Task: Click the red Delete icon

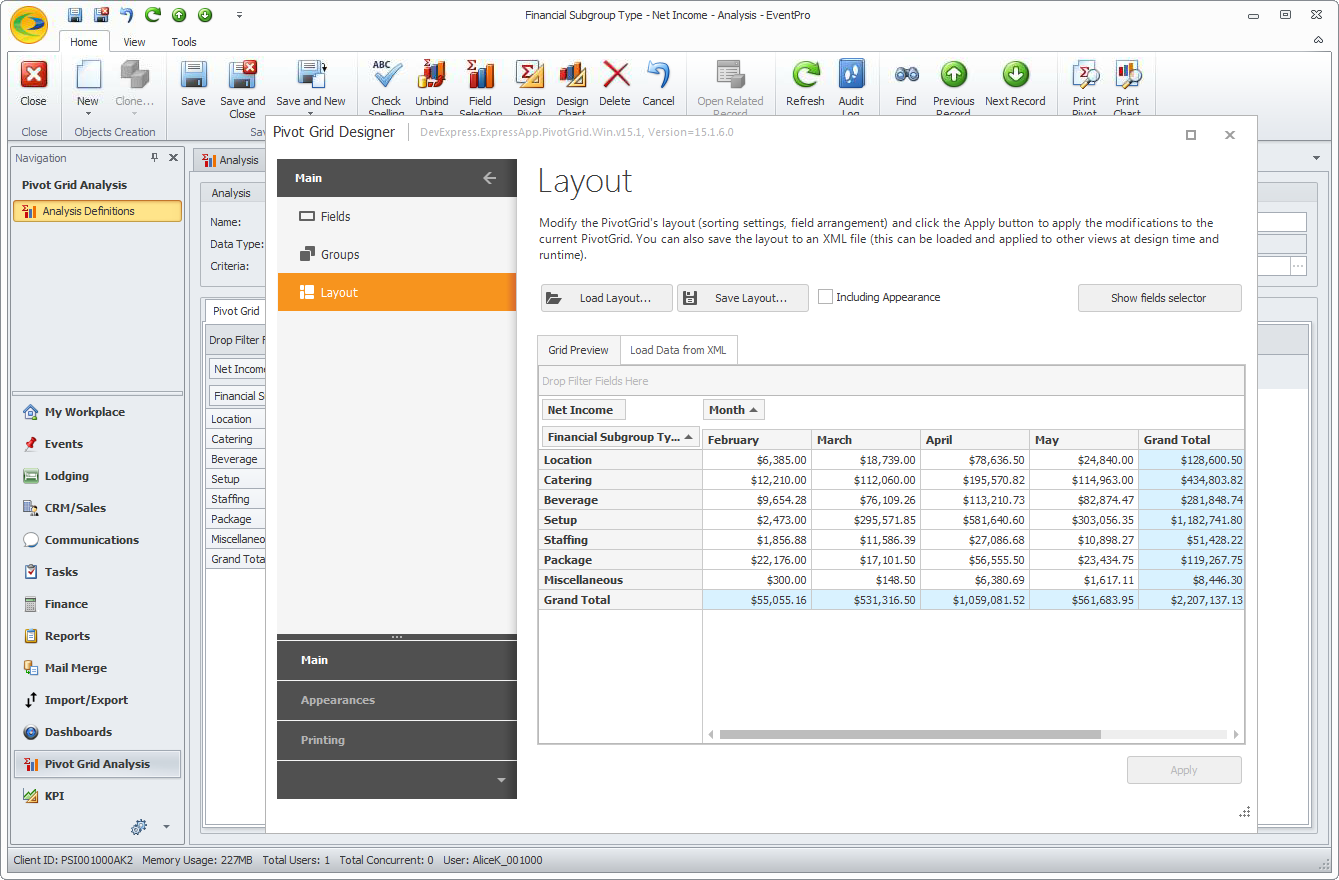Action: pos(616,76)
